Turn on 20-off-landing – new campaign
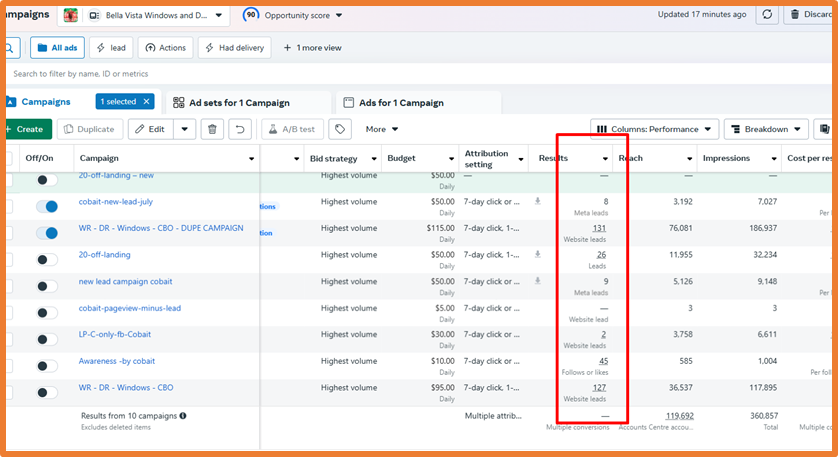The image size is (838, 457). point(47,180)
